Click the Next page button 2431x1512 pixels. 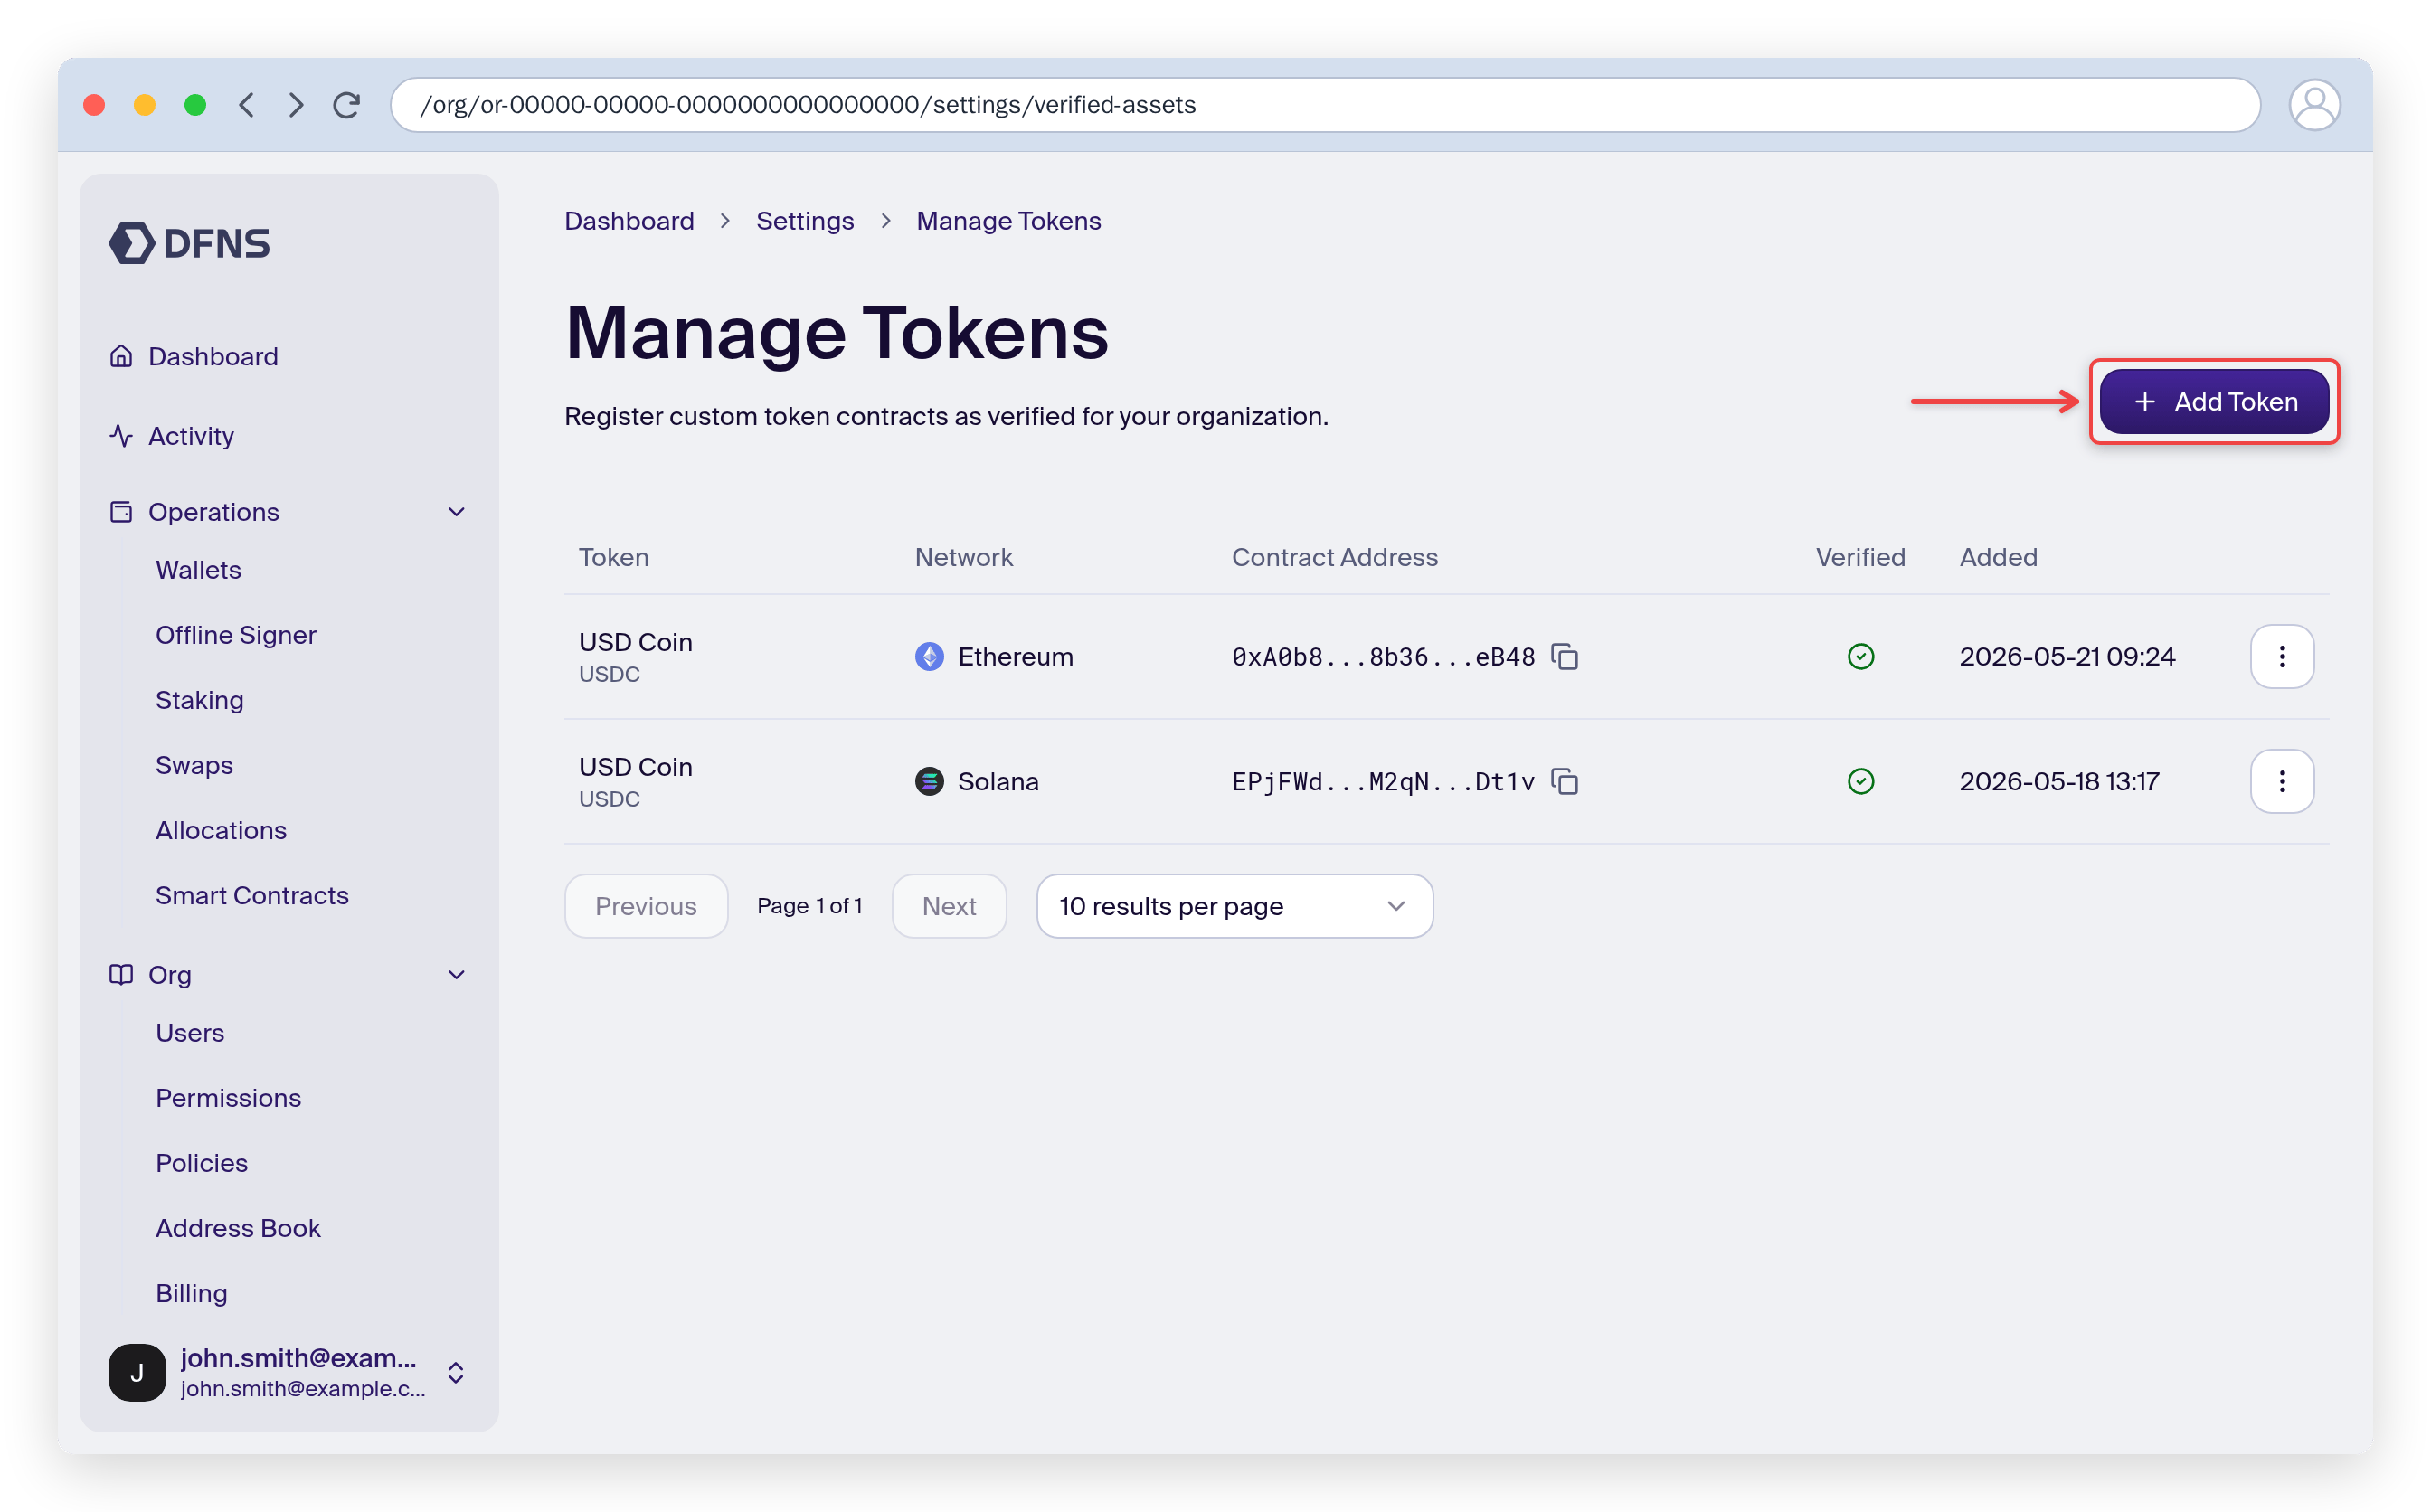click(x=948, y=906)
